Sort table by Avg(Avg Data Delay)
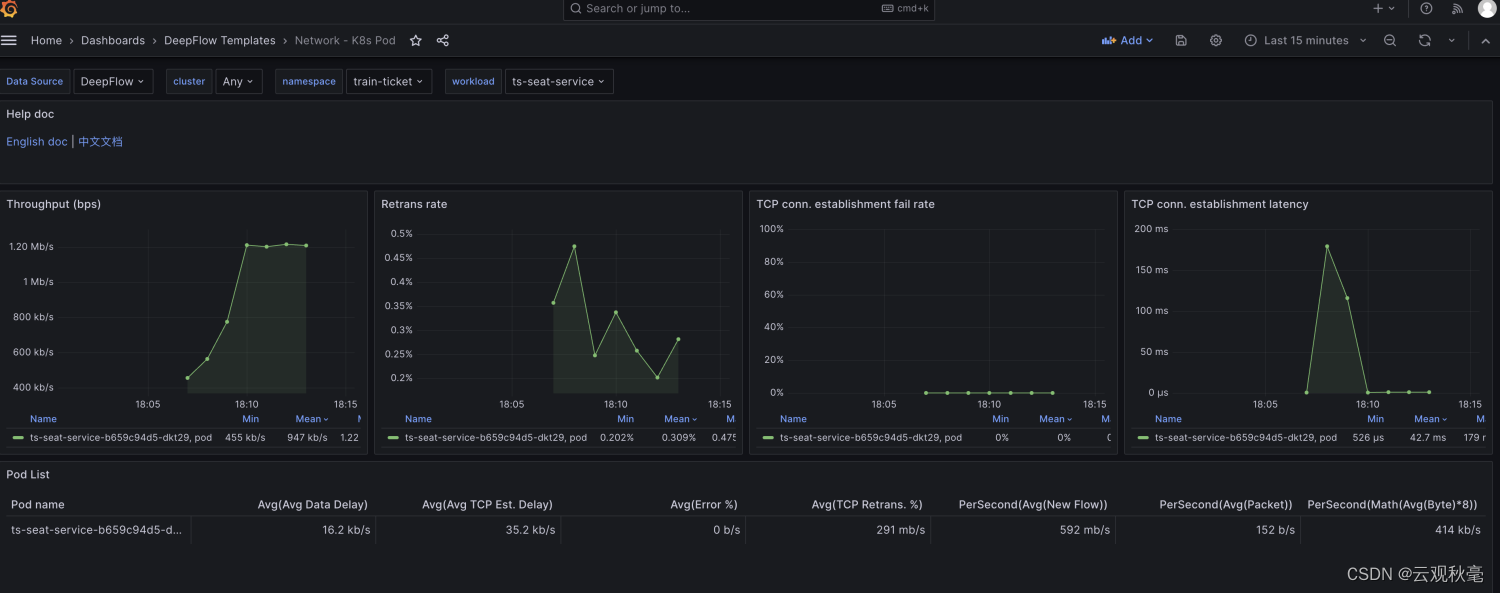The height and width of the screenshot is (593, 1500). tap(313, 505)
